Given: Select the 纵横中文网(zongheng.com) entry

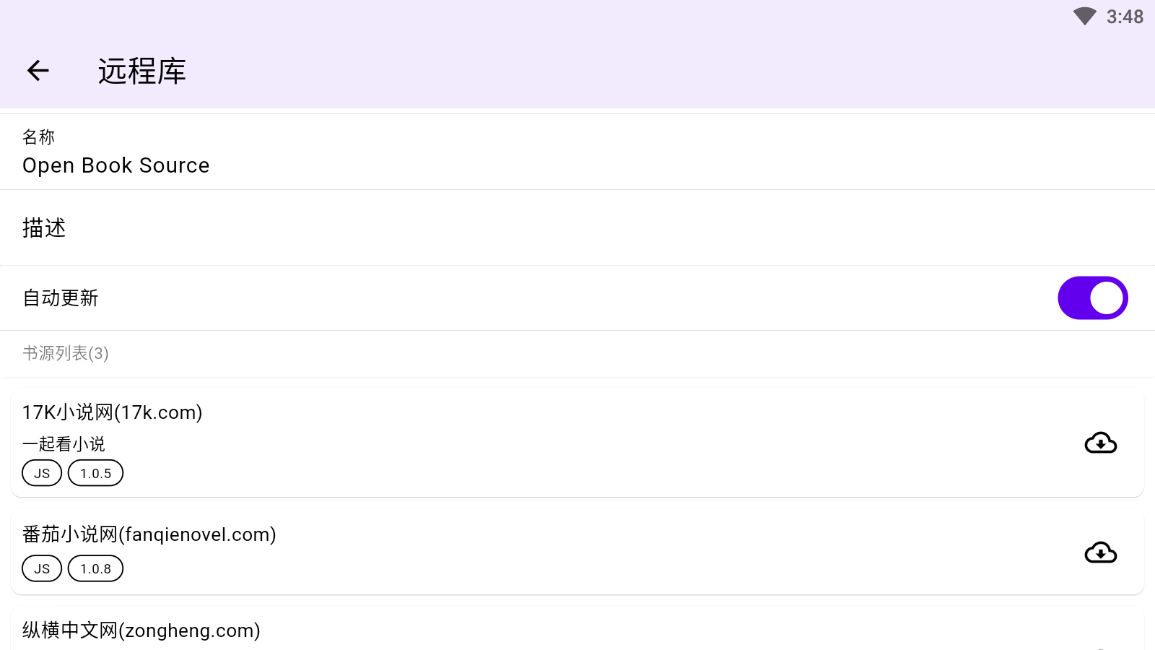Looking at the screenshot, I should click(x=141, y=631).
